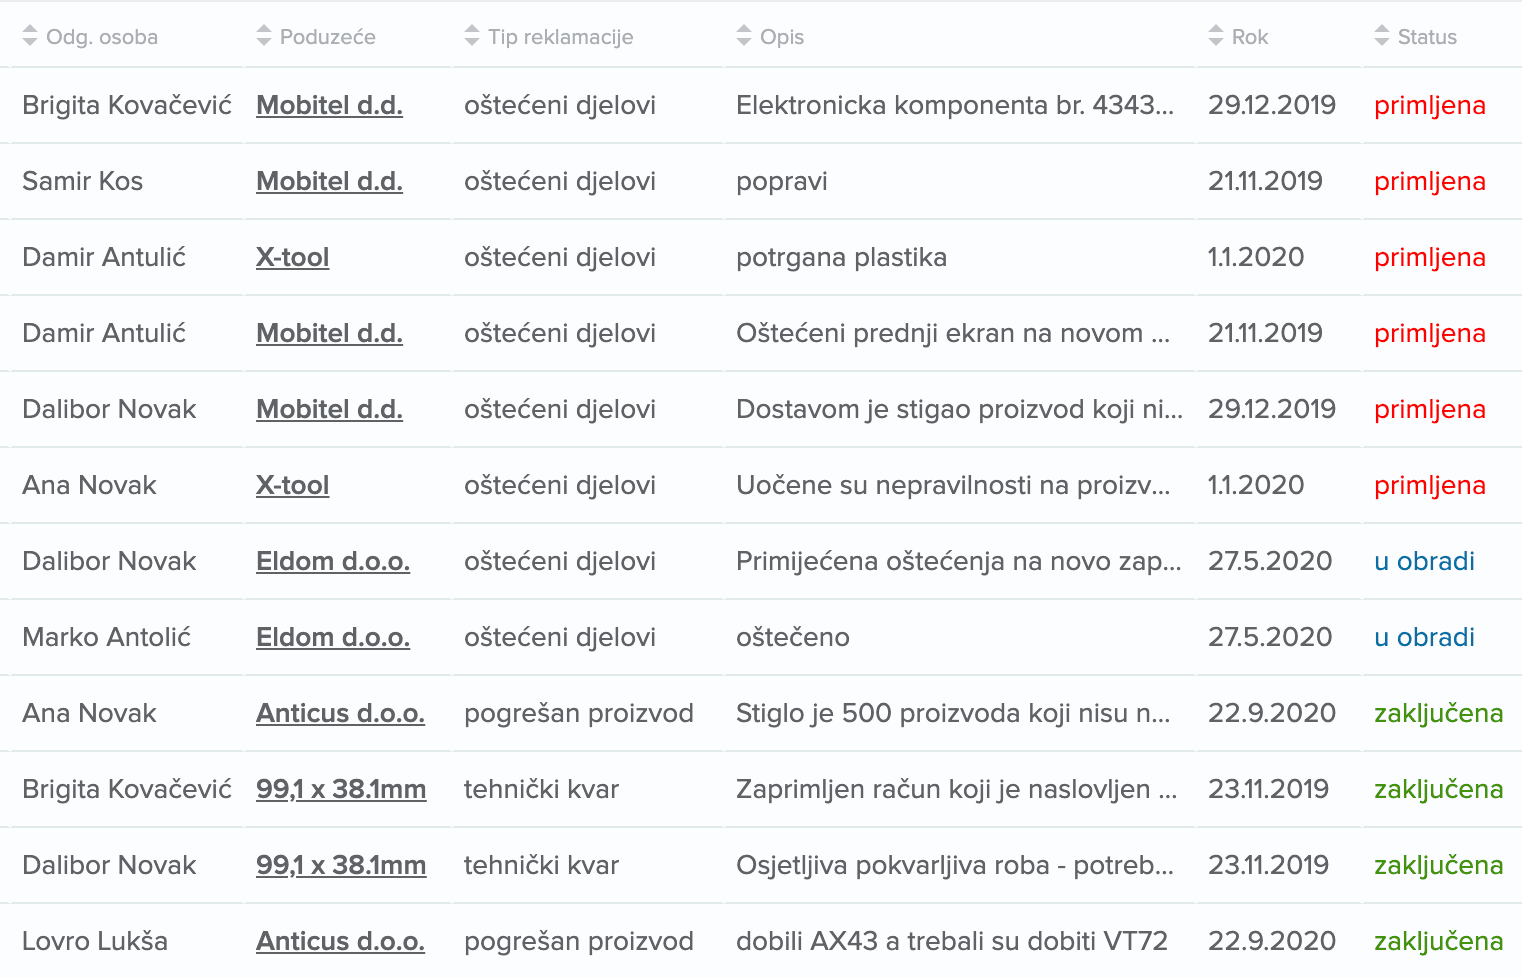1522x978 pixels.
Task: Select row with description 'potrgana plastika'
Action: 761,257
